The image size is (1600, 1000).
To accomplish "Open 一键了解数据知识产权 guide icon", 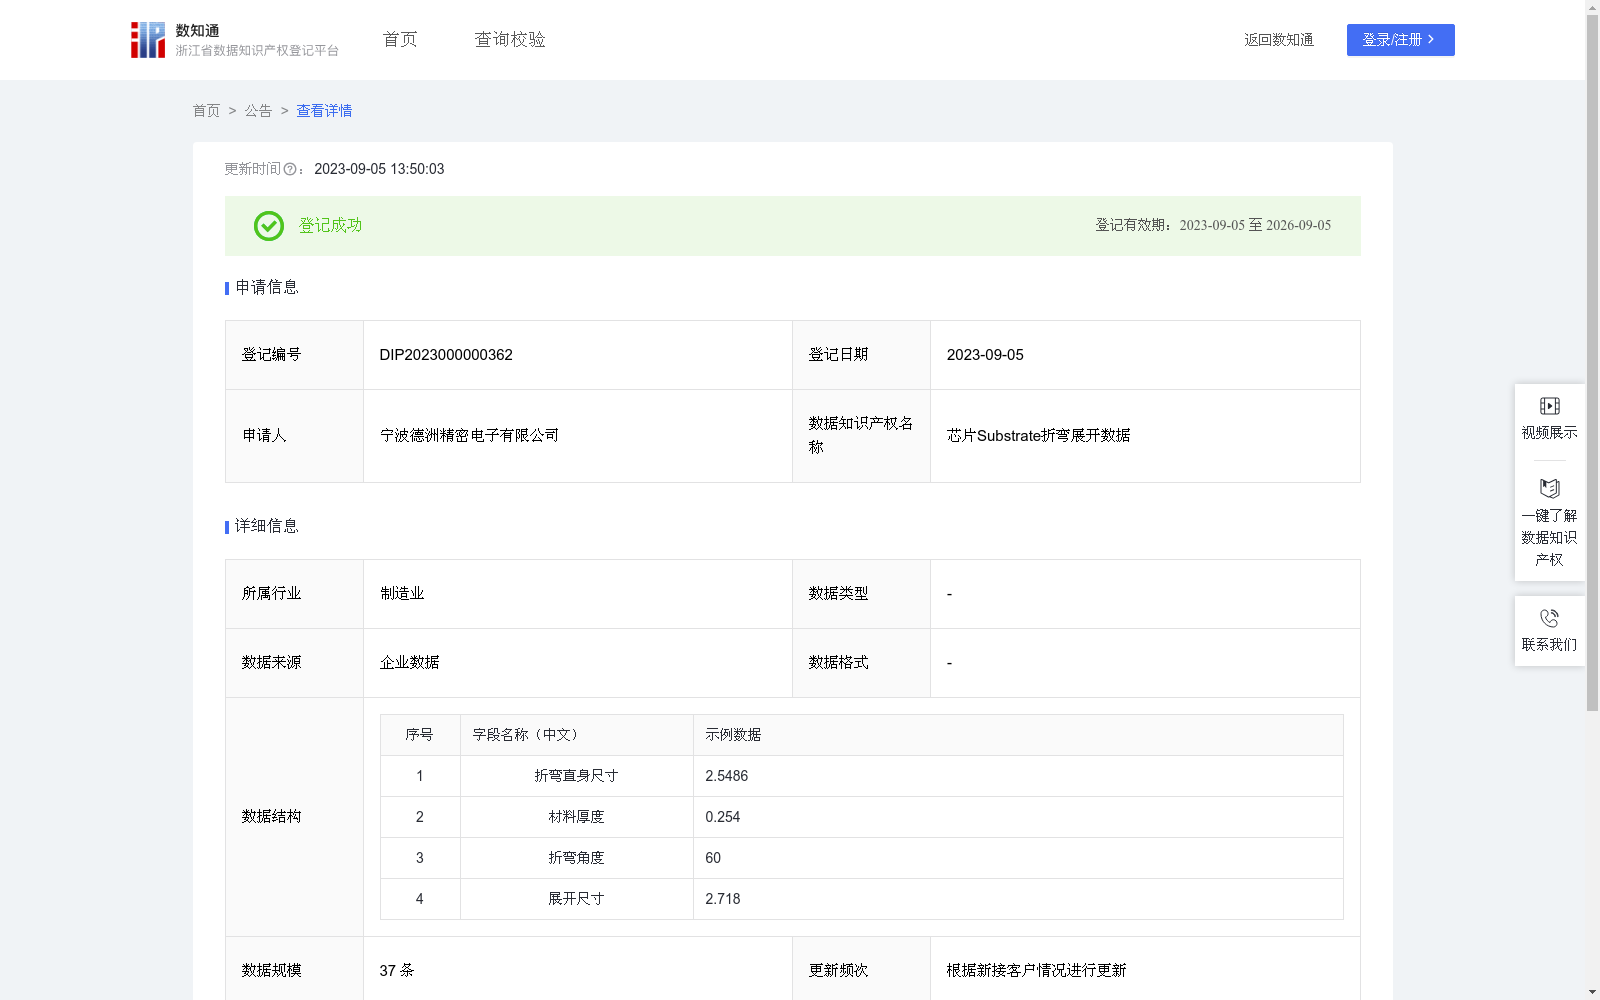I will [1549, 489].
